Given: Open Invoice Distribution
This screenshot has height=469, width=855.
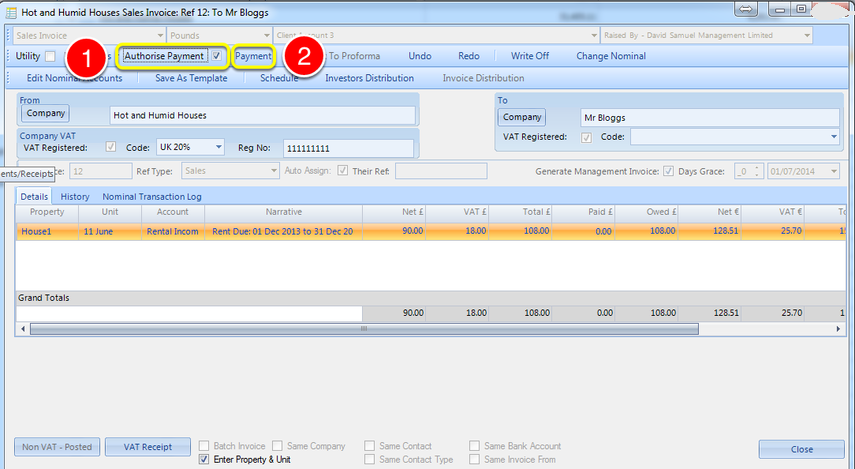Looking at the screenshot, I should 483,78.
